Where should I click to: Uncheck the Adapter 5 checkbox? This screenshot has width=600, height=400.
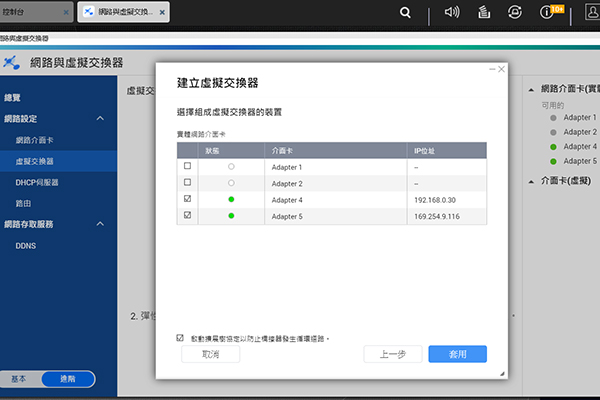pyautogui.click(x=188, y=215)
